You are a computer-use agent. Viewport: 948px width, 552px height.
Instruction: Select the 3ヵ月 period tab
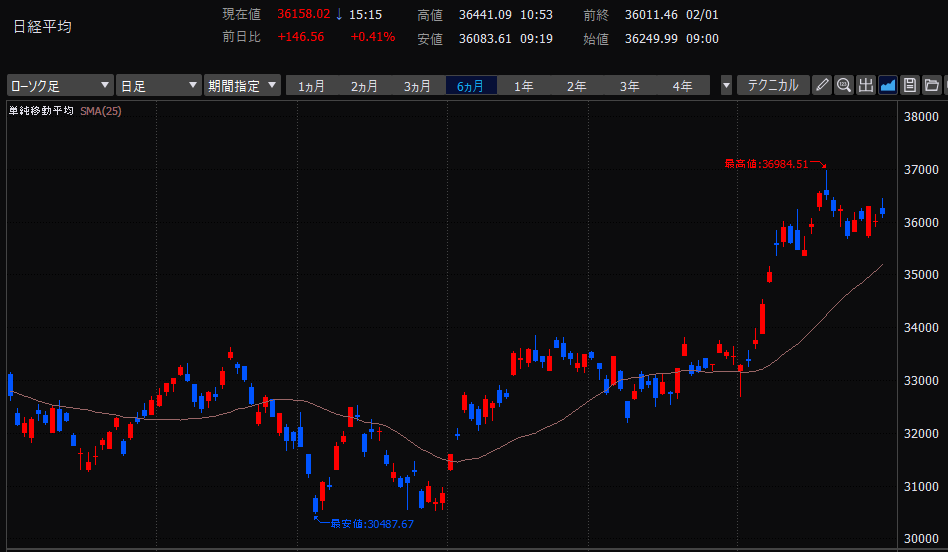point(417,86)
